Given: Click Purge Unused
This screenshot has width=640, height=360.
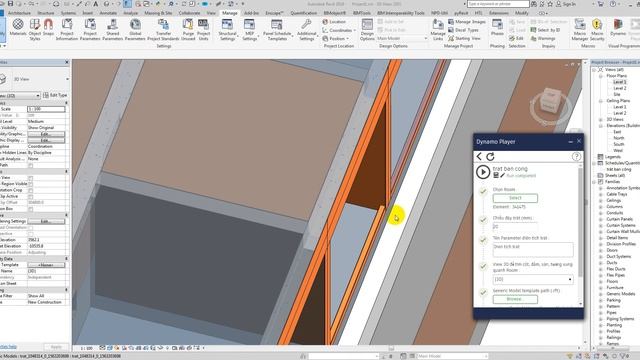Looking at the screenshot, I should coord(188,29).
